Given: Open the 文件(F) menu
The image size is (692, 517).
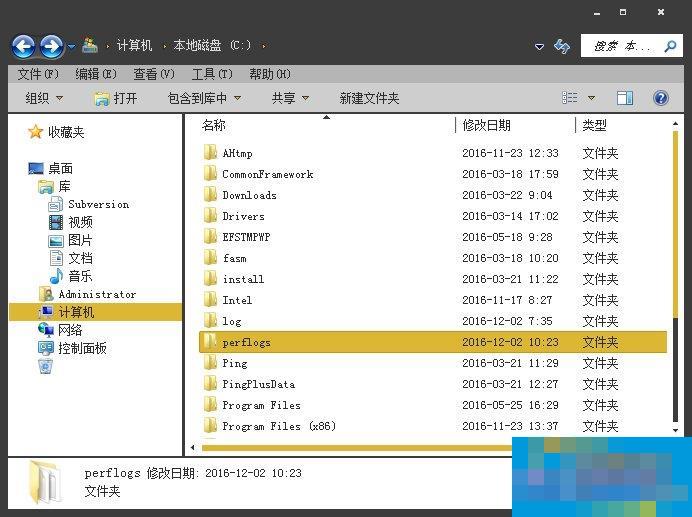Looking at the screenshot, I should coord(38,74).
